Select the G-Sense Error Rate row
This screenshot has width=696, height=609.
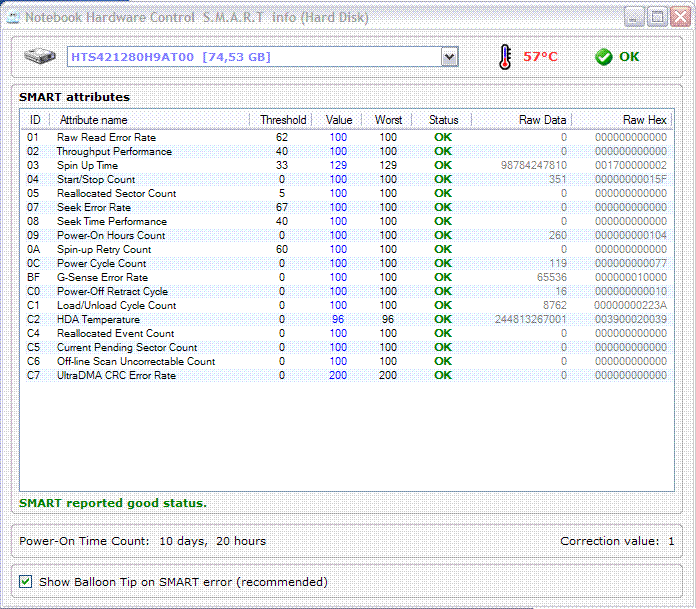coord(347,277)
